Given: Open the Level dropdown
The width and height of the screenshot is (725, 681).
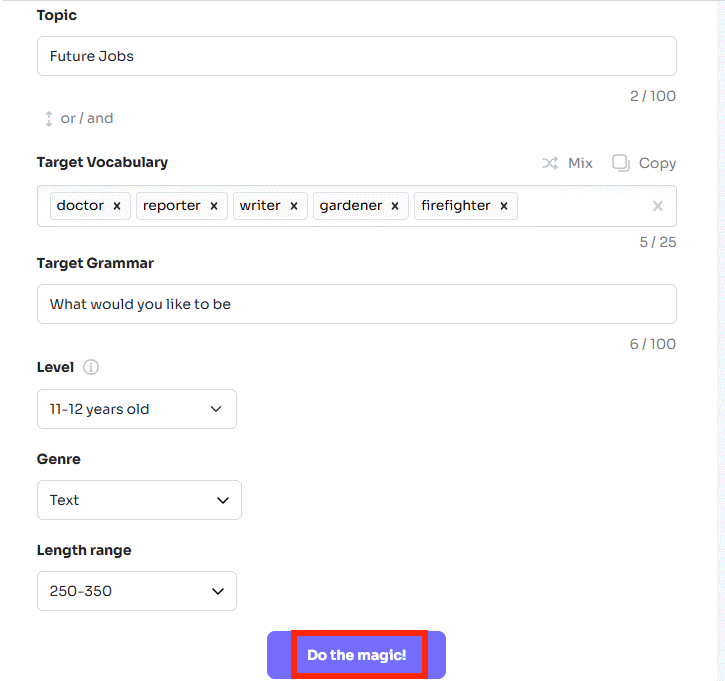Looking at the screenshot, I should coord(137,409).
